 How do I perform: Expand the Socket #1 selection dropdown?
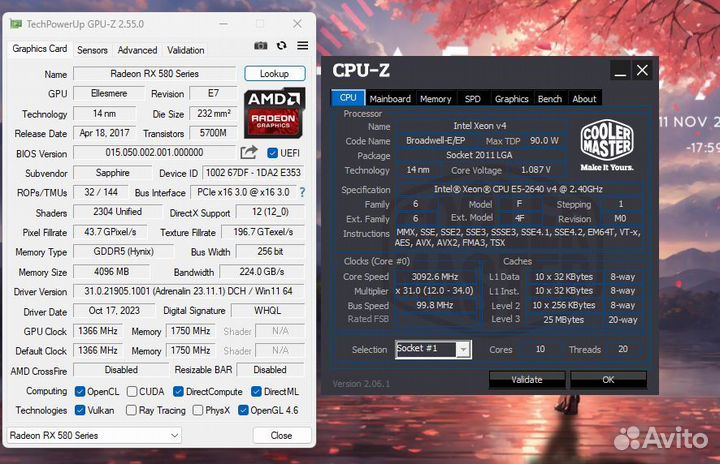[x=462, y=349]
